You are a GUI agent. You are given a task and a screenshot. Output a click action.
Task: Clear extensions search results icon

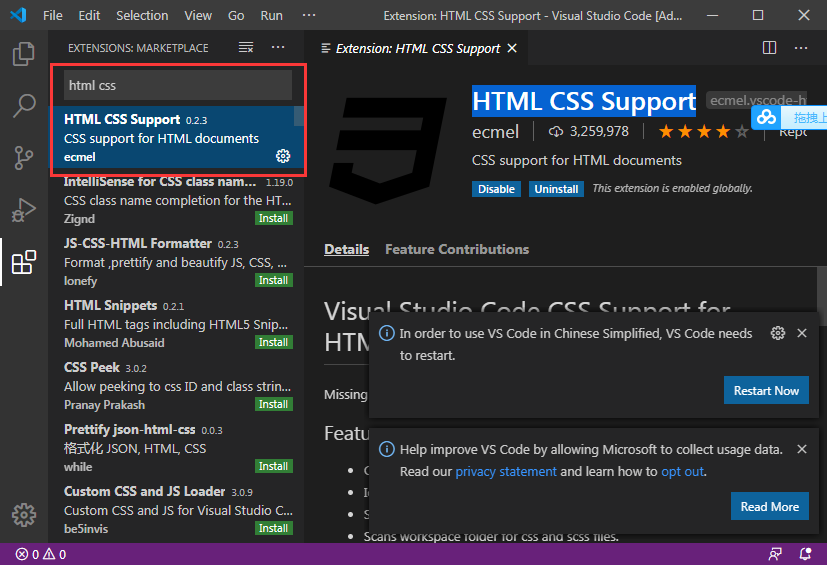tap(246, 47)
